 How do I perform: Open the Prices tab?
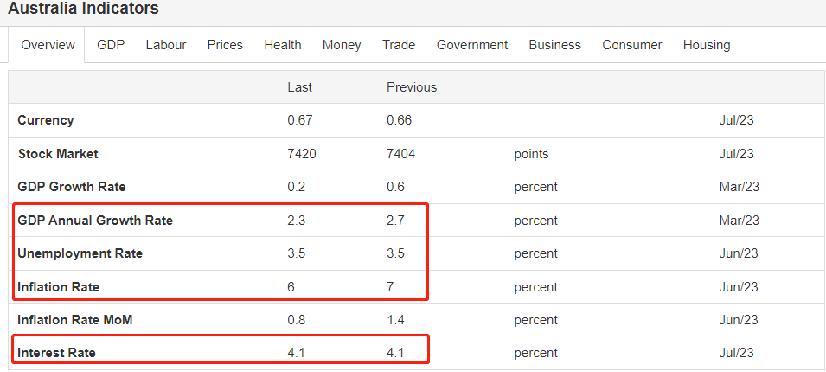click(225, 45)
